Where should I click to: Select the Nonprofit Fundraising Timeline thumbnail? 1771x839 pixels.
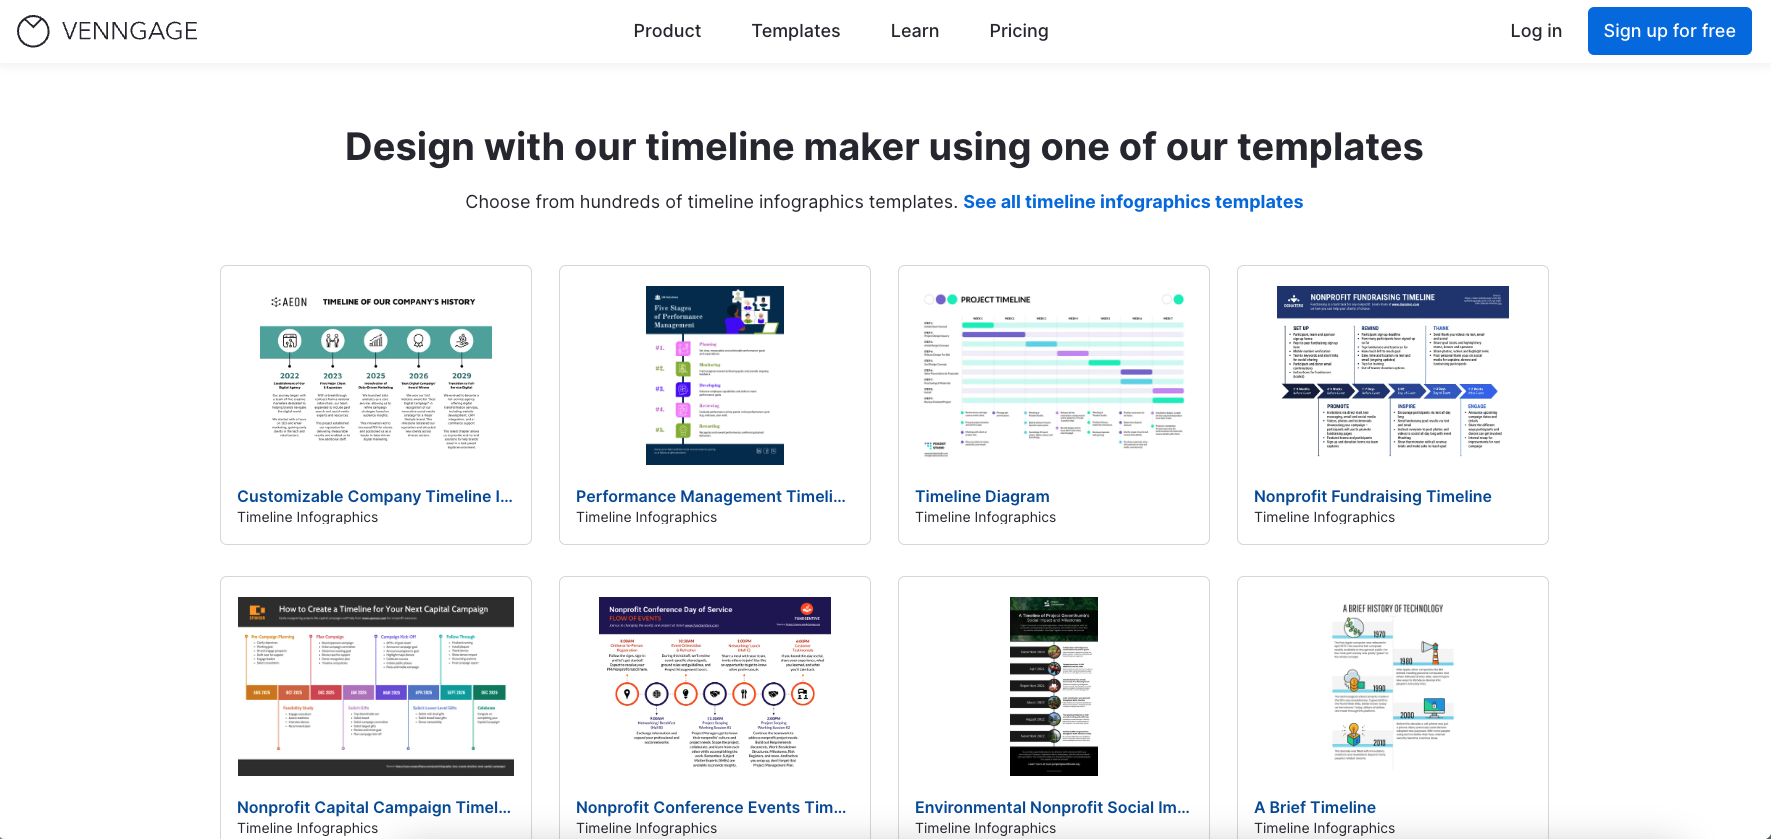[1392, 371]
